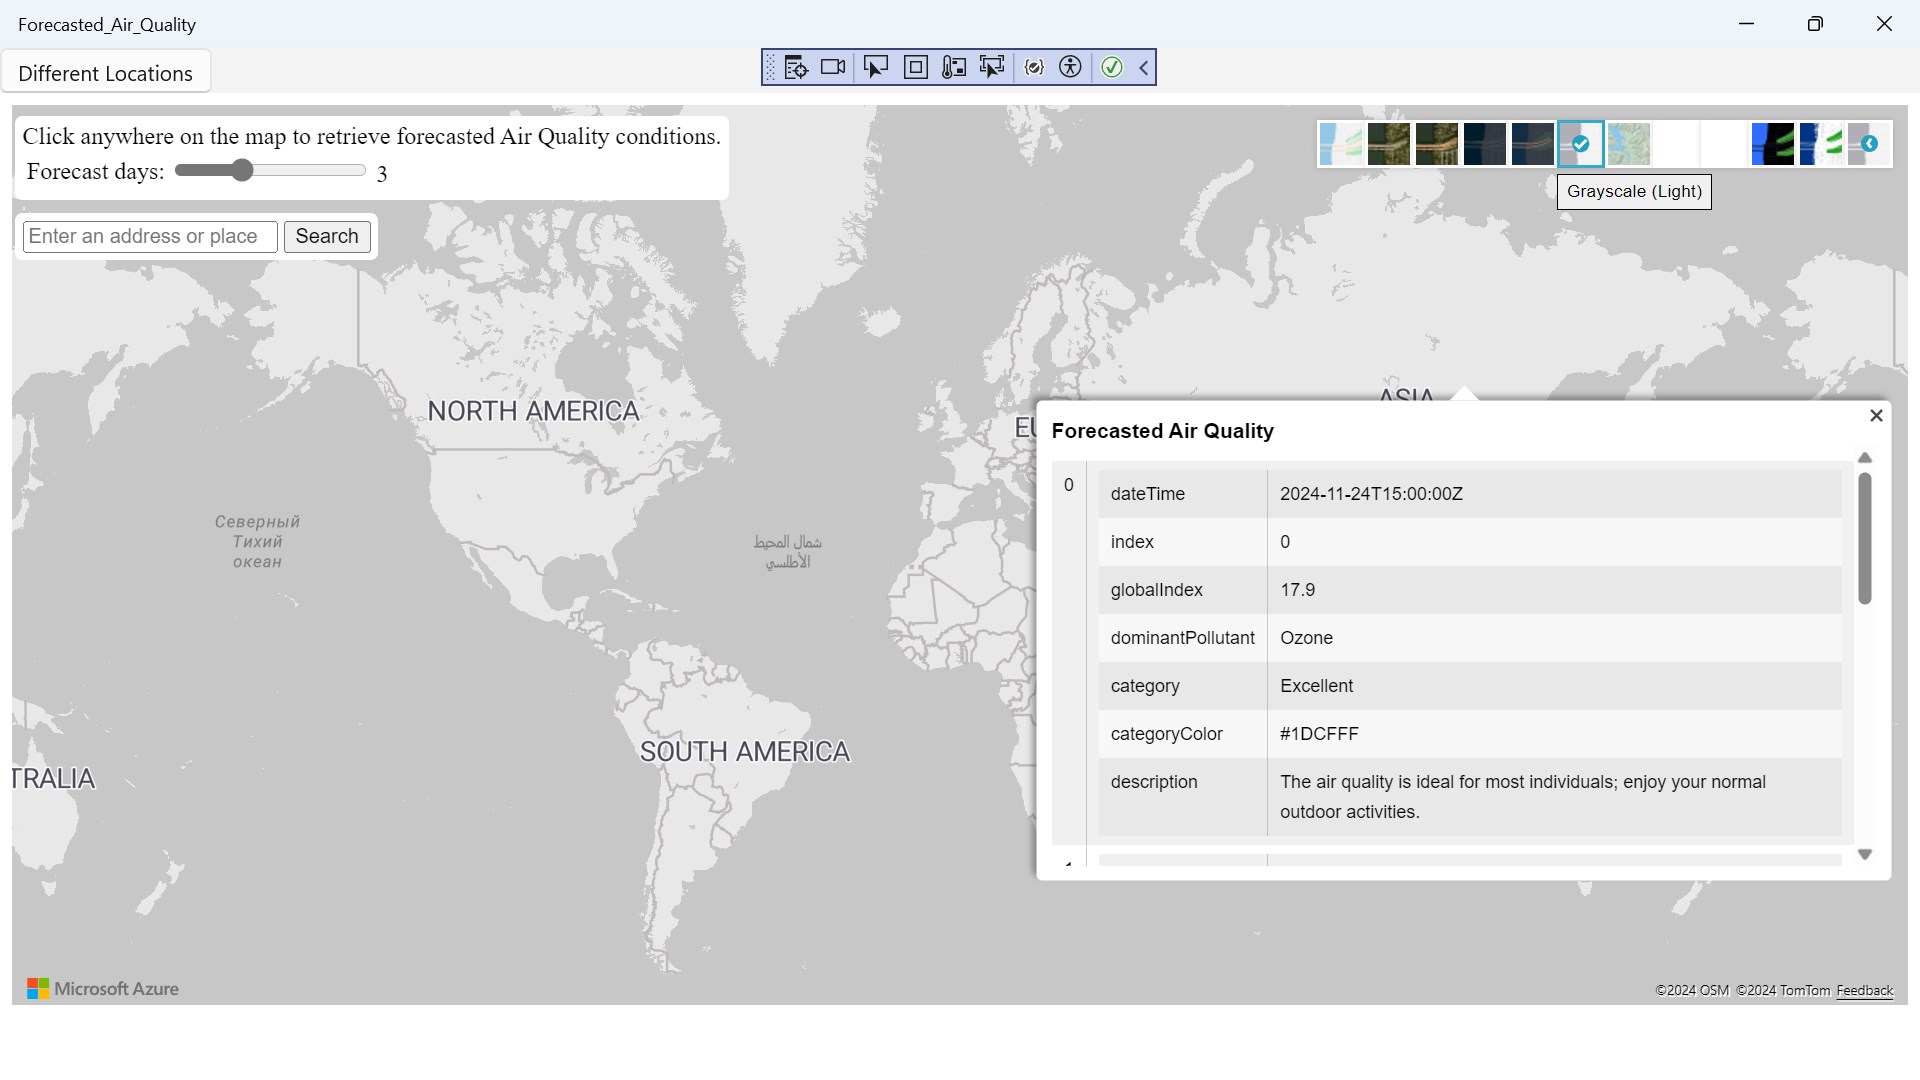Select the high contrast dark map style
Screen dimensions: 1920x1080
pyautogui.click(x=1773, y=144)
